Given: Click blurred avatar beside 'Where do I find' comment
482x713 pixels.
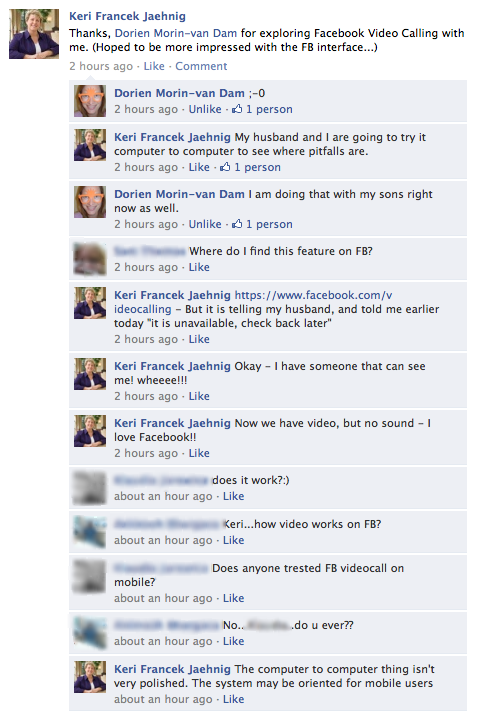Looking at the screenshot, I should (x=90, y=259).
